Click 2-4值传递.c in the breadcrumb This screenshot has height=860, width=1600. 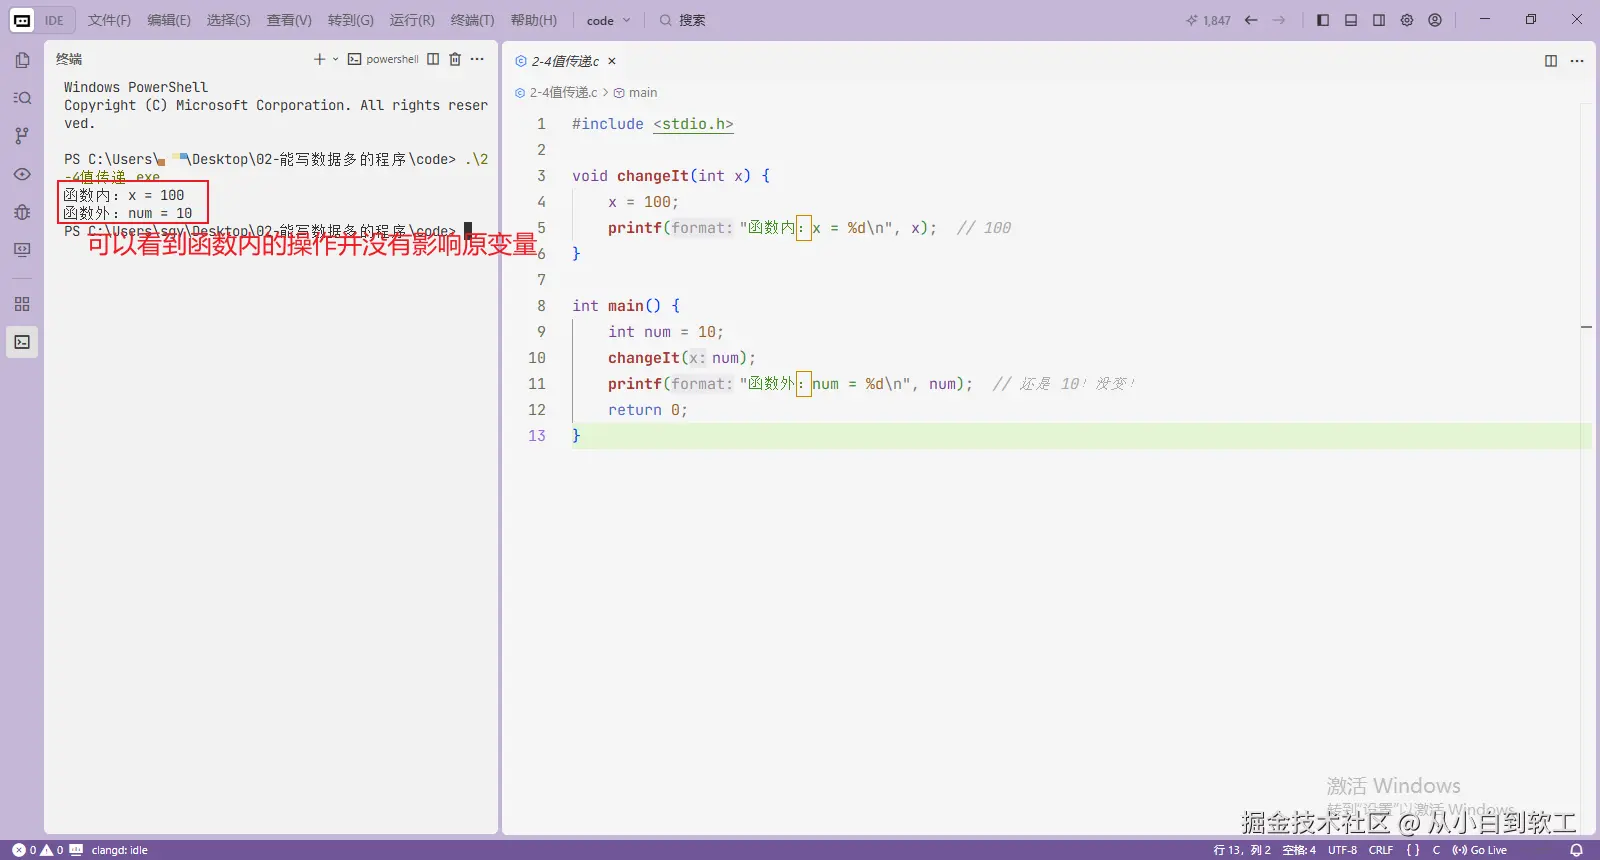556,92
